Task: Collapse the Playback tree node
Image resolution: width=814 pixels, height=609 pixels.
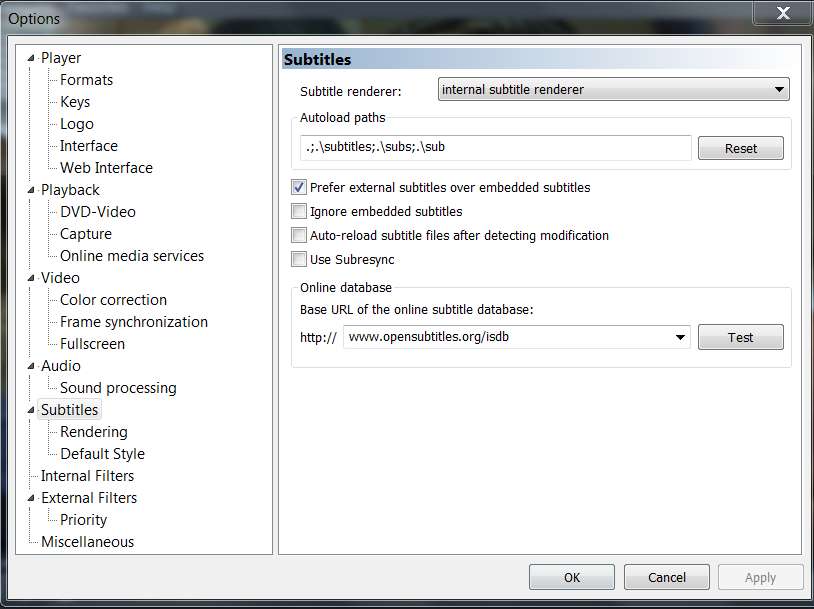Action: 31,190
